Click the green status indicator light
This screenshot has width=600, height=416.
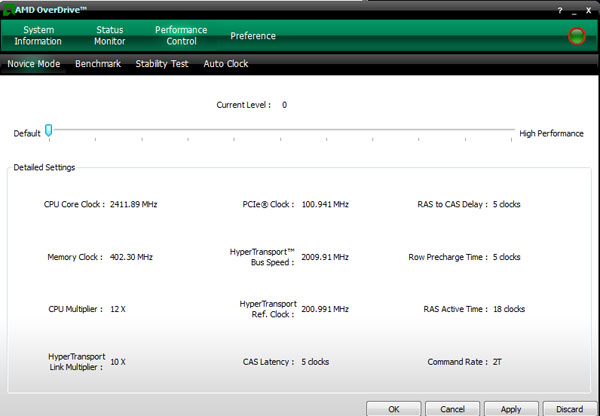(577, 36)
